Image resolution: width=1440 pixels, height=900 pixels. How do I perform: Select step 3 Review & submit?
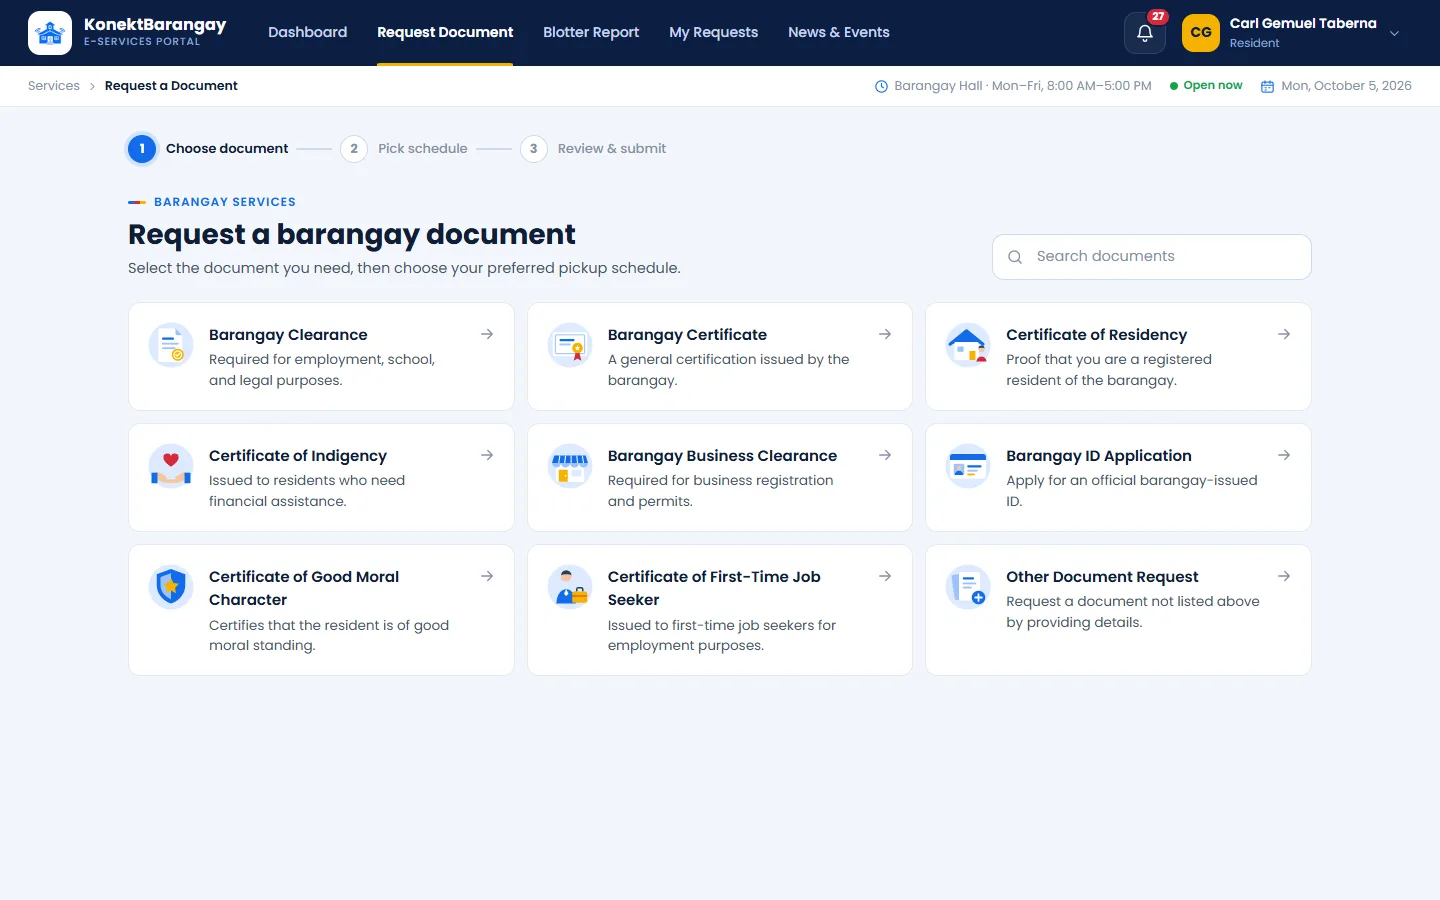(593, 149)
